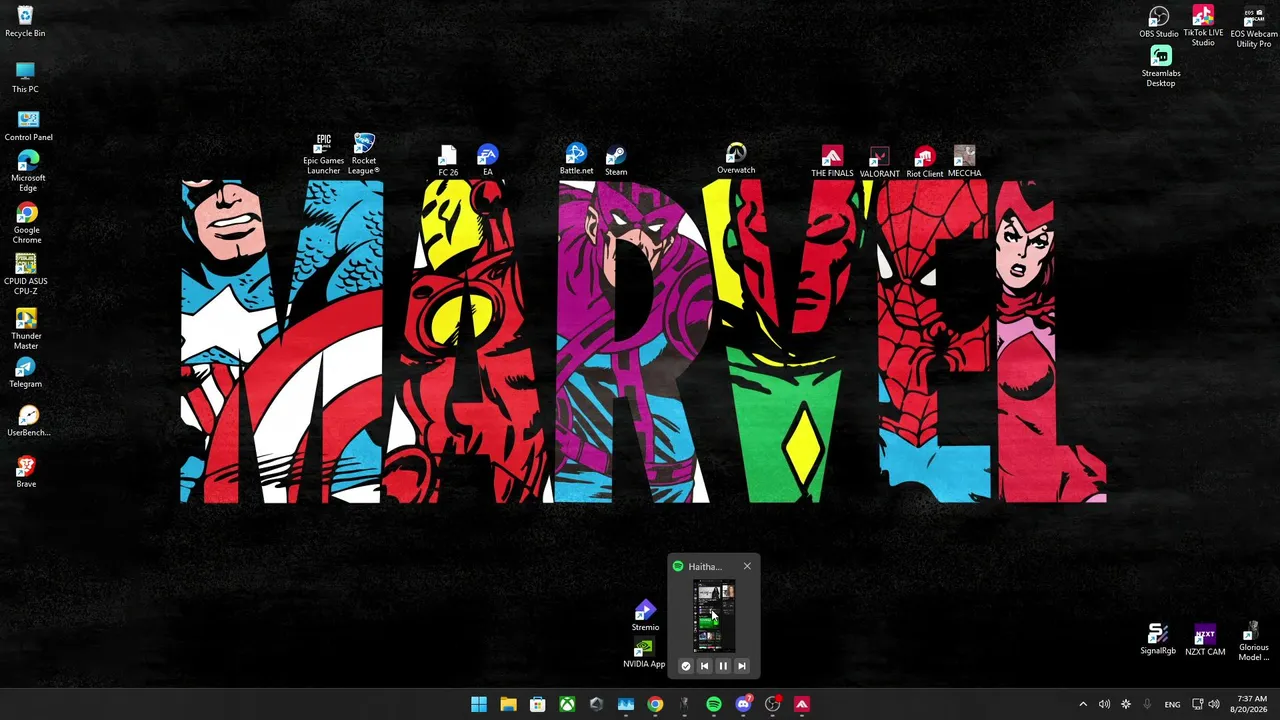The height and width of the screenshot is (720, 1280).
Task: Open the ENG language switcher
Action: click(x=1172, y=704)
